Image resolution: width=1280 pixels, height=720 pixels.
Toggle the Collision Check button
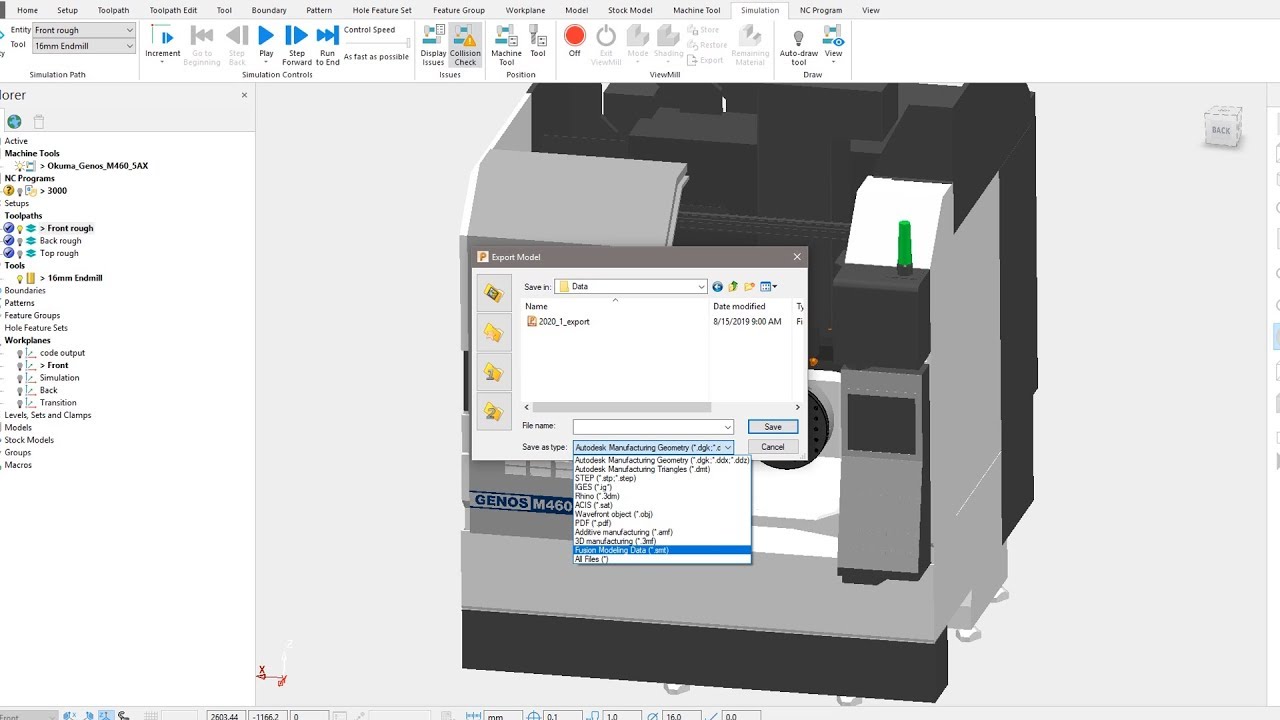coord(465,45)
